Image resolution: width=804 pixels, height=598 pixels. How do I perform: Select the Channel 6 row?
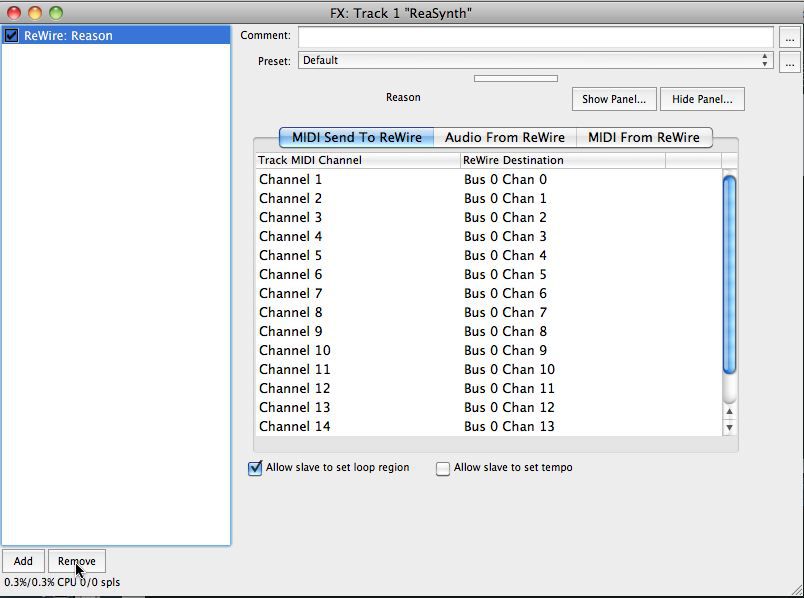(x=489, y=274)
